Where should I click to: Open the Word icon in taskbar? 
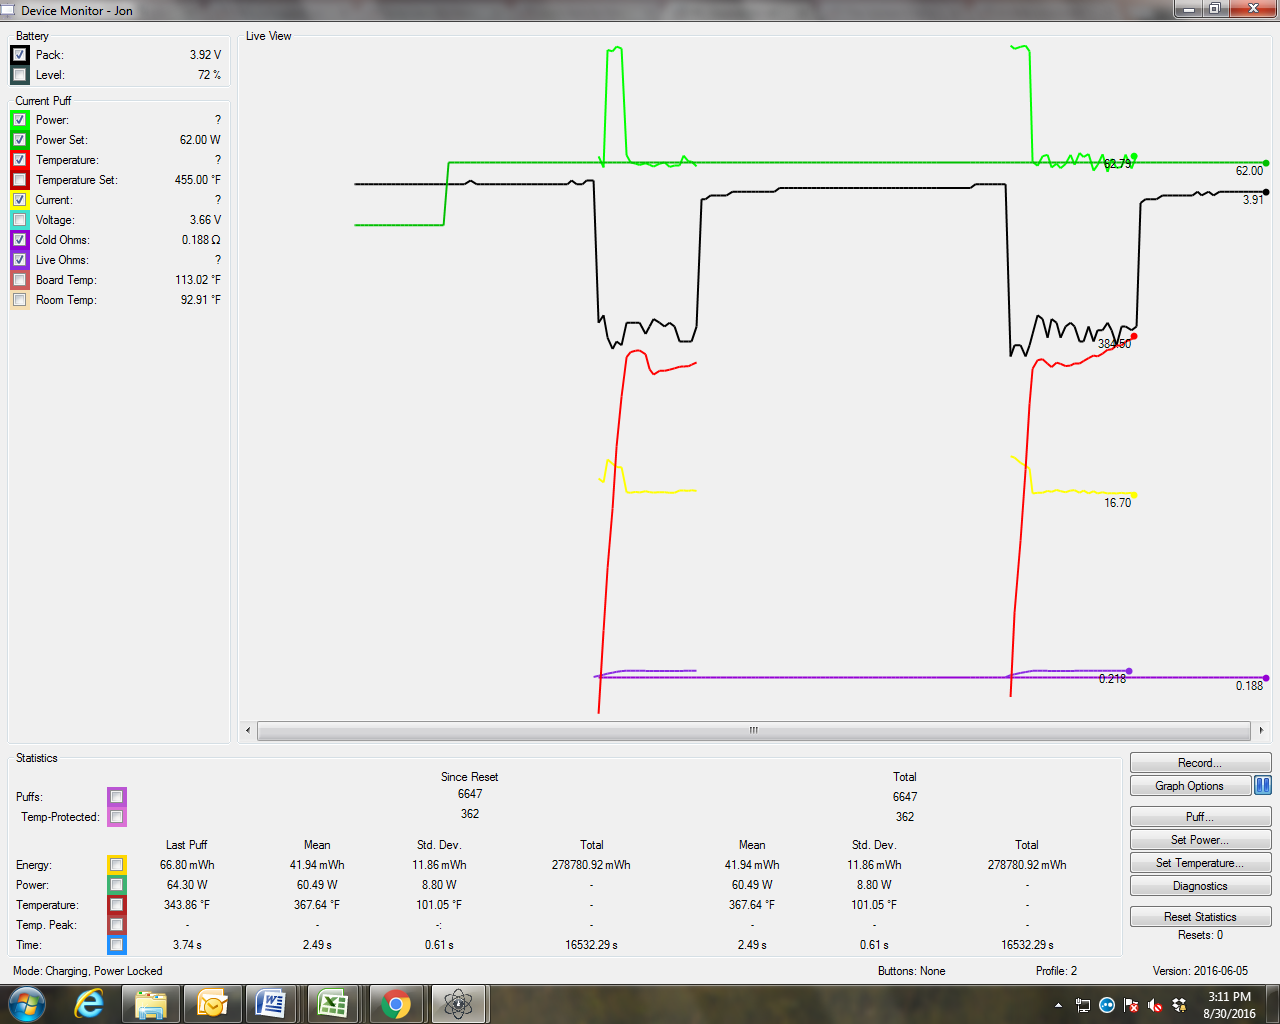click(x=271, y=1003)
